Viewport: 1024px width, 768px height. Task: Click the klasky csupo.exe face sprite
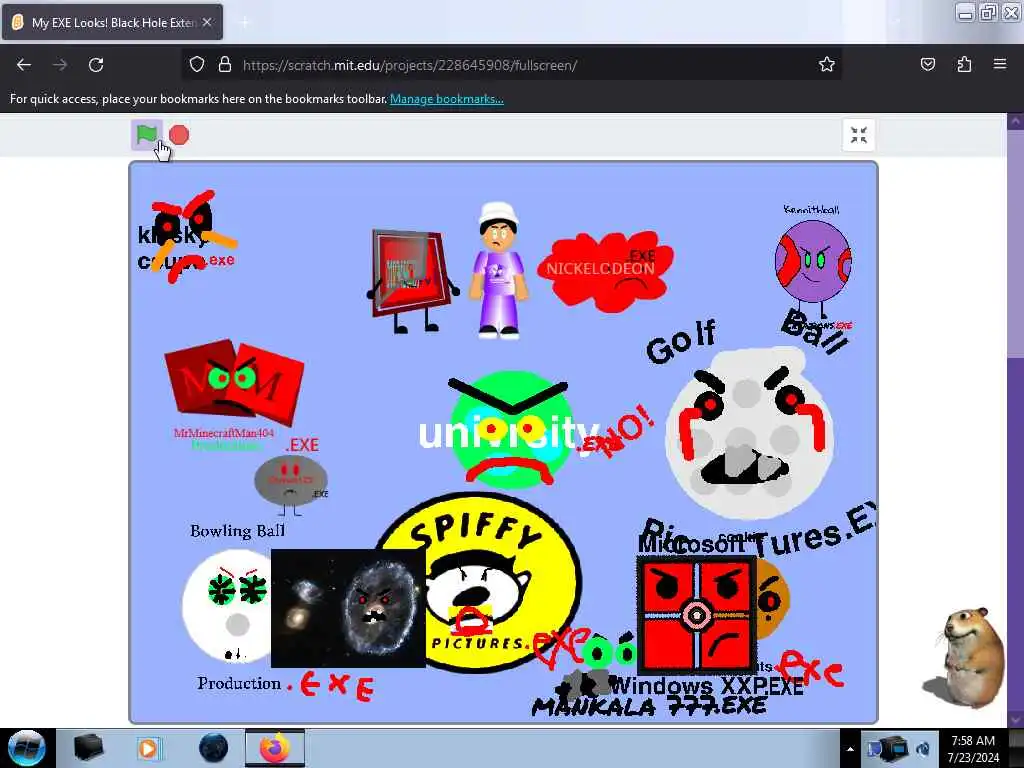tap(187, 238)
